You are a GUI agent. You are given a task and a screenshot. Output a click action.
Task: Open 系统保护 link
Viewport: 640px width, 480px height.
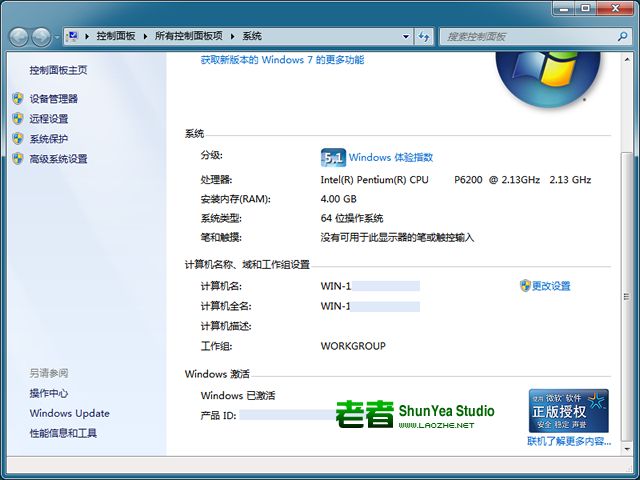click(49, 139)
